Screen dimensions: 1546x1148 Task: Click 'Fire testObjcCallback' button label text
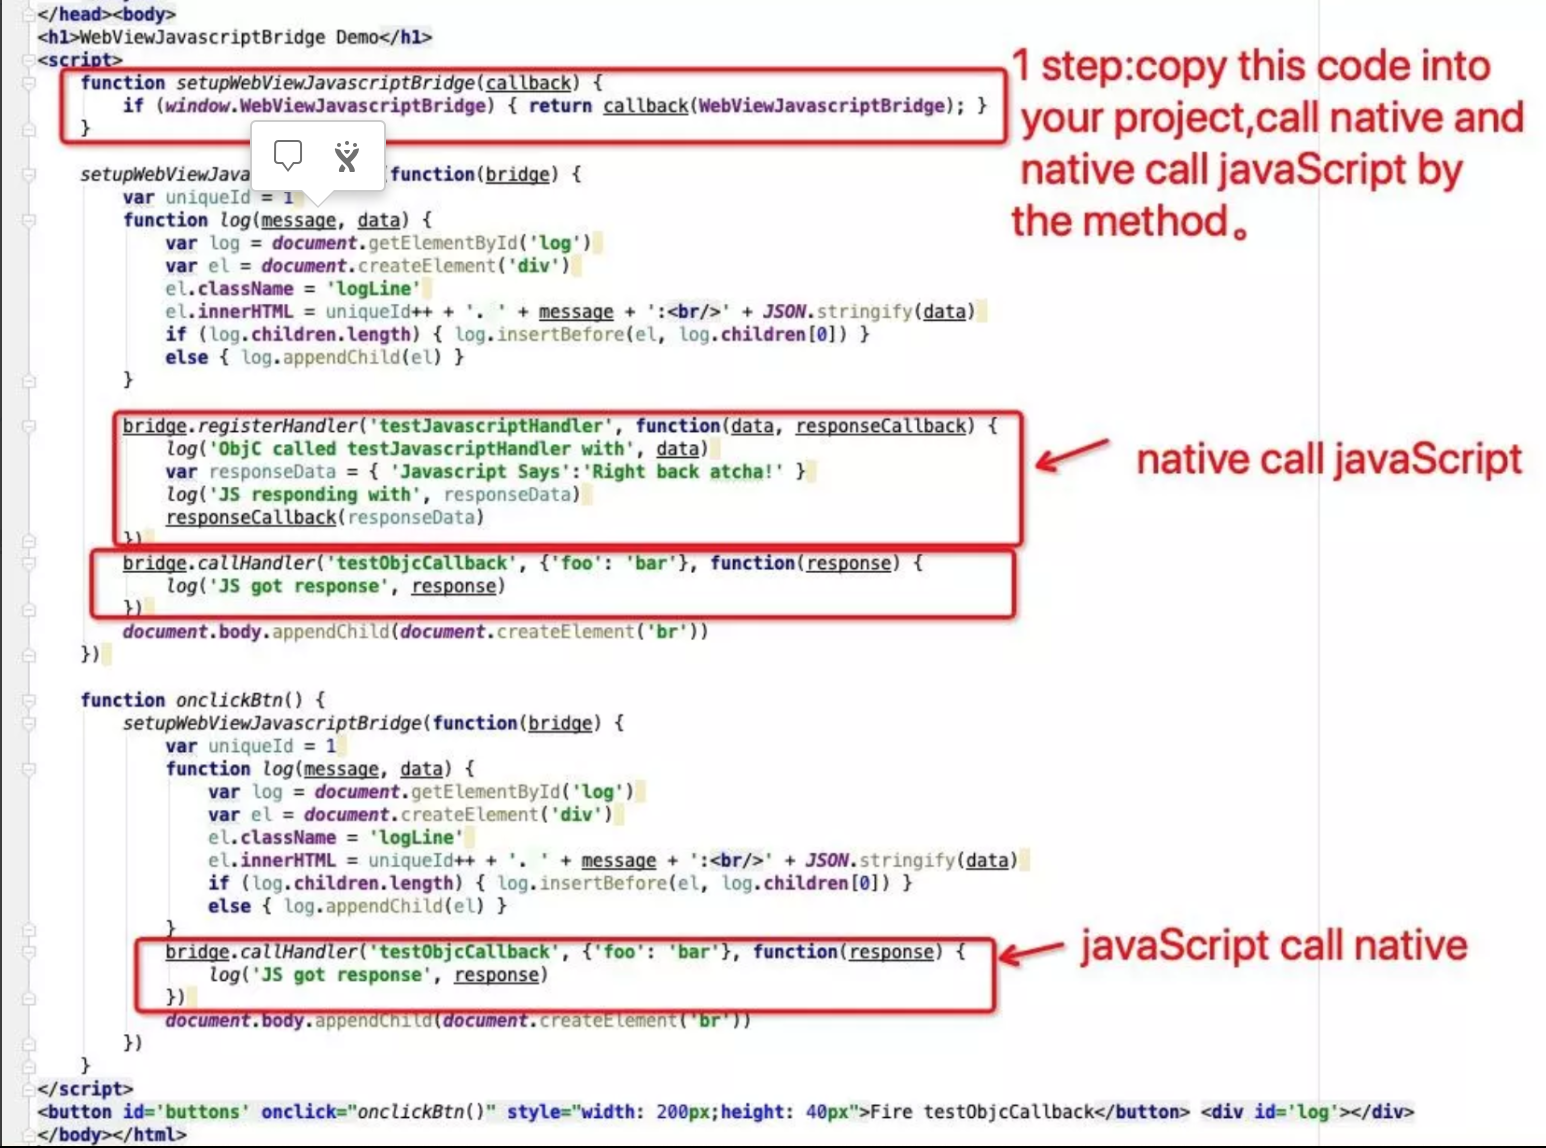click(983, 1112)
